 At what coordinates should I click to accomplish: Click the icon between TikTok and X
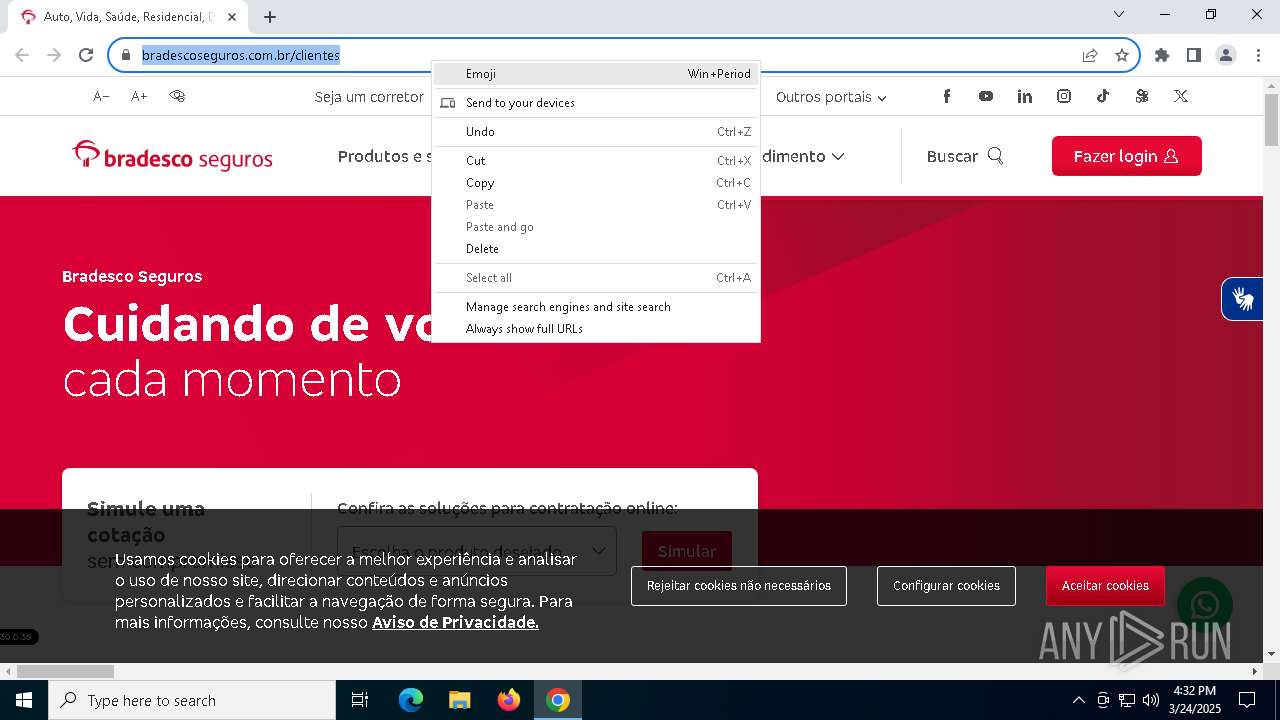pyautogui.click(x=1142, y=96)
